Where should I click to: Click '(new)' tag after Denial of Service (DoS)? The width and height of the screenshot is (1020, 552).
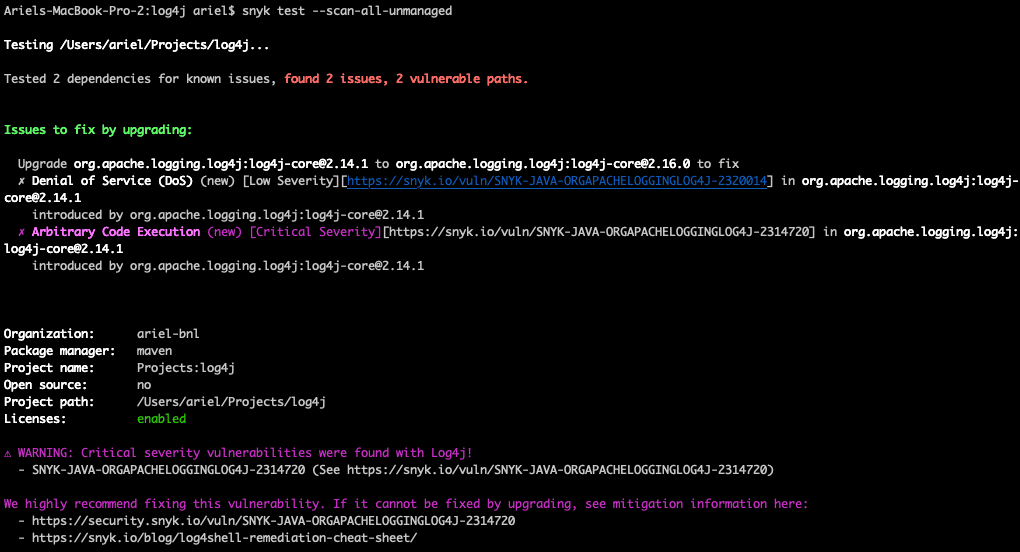(x=217, y=181)
